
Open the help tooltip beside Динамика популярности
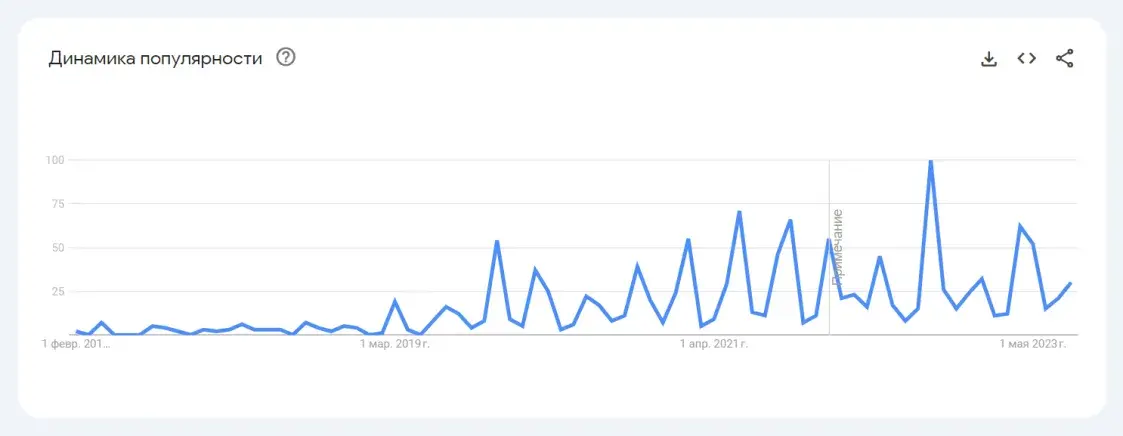click(286, 57)
